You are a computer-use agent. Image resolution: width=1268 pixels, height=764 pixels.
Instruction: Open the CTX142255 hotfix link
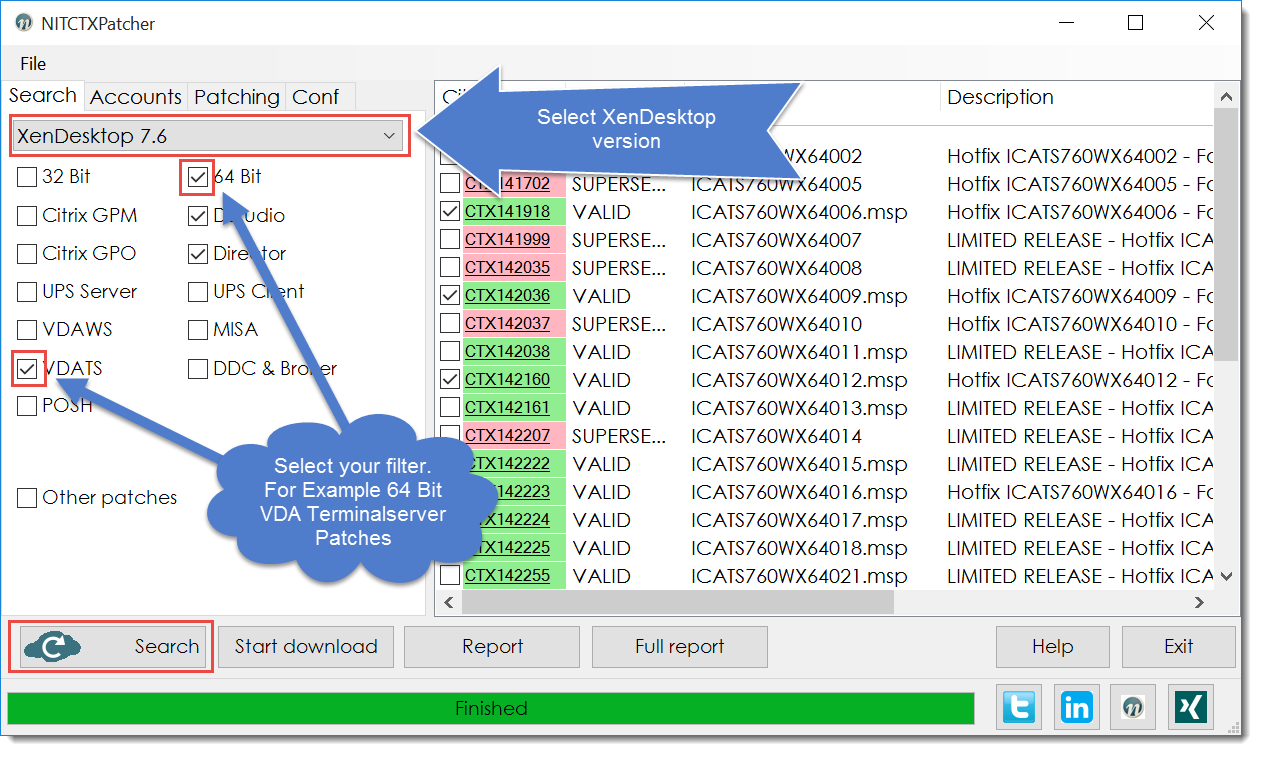508,576
